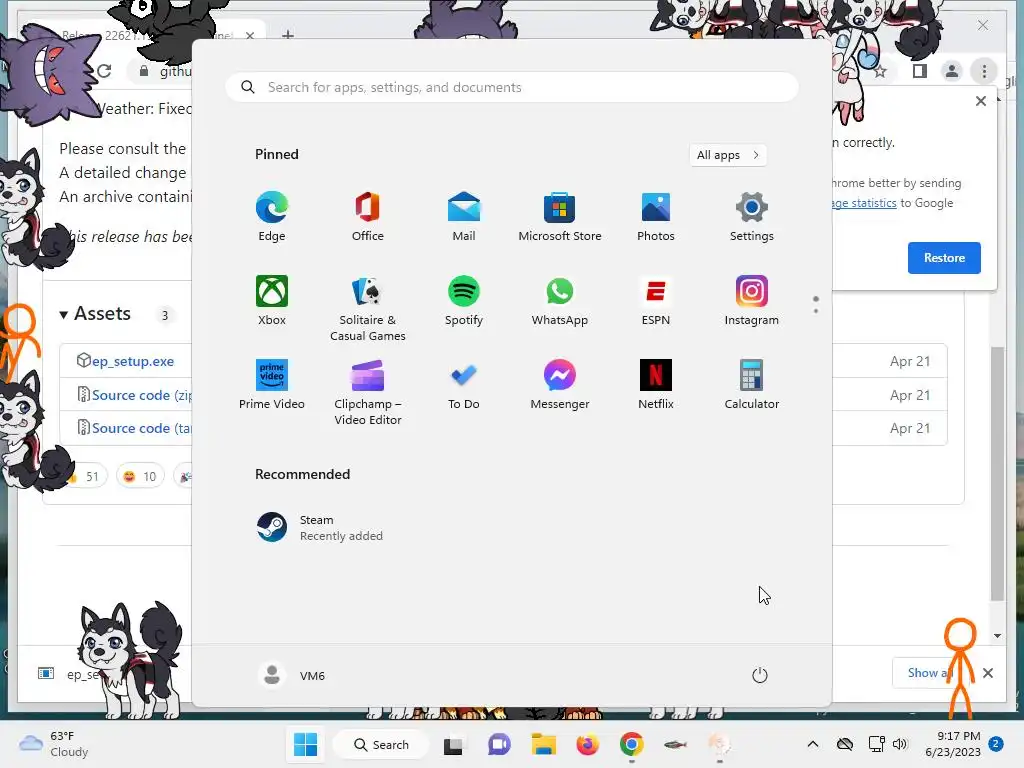The width and height of the screenshot is (1024, 768).
Task: Launch Netflix from pinned apps
Action: click(x=656, y=385)
